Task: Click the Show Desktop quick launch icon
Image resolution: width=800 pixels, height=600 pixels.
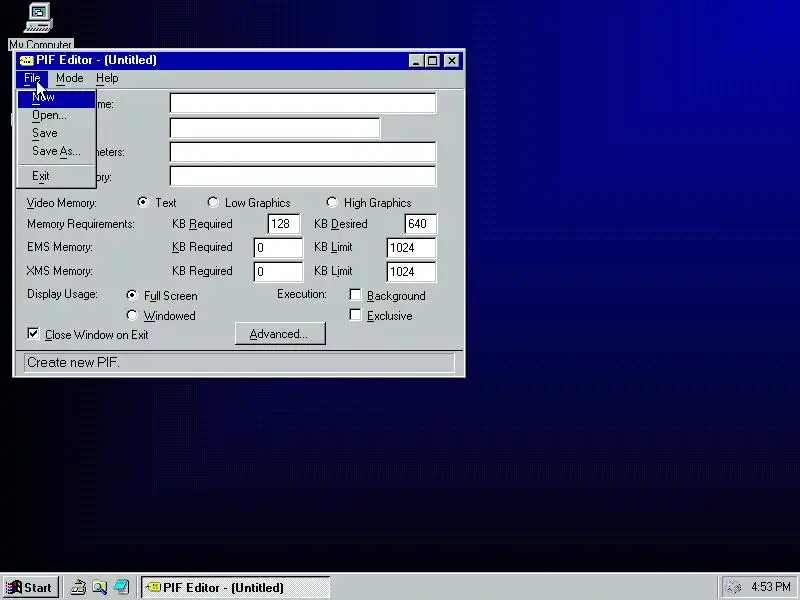Action: pyautogui.click(x=121, y=587)
